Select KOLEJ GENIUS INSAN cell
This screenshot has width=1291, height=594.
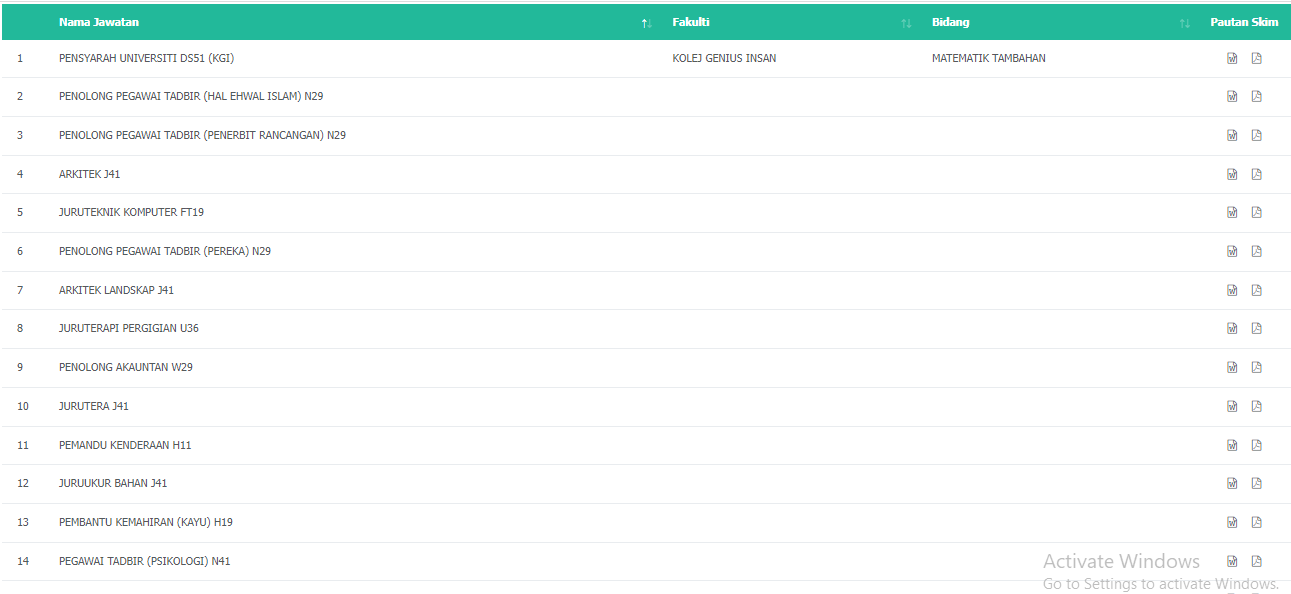(724, 58)
